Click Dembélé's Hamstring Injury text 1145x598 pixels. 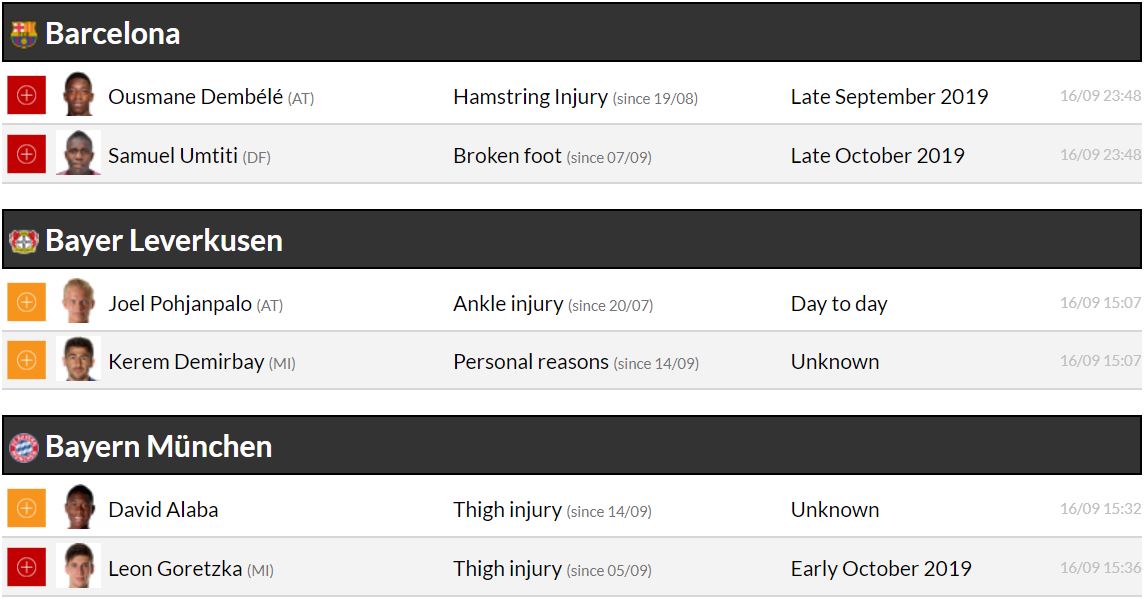coord(530,97)
